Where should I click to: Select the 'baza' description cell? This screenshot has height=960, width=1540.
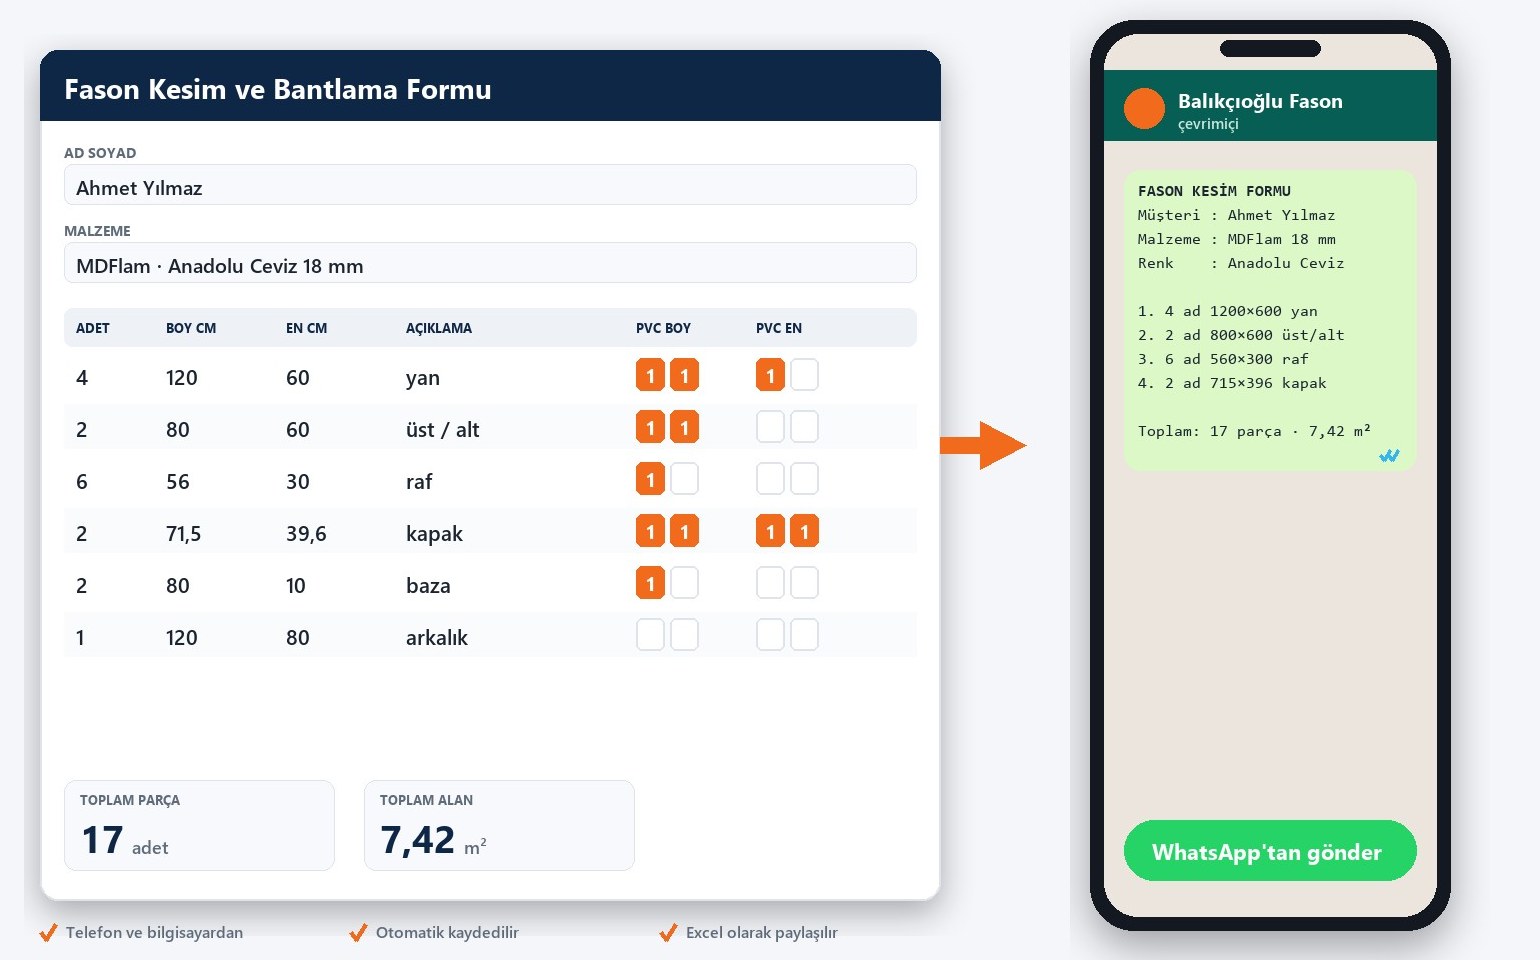[x=428, y=586]
